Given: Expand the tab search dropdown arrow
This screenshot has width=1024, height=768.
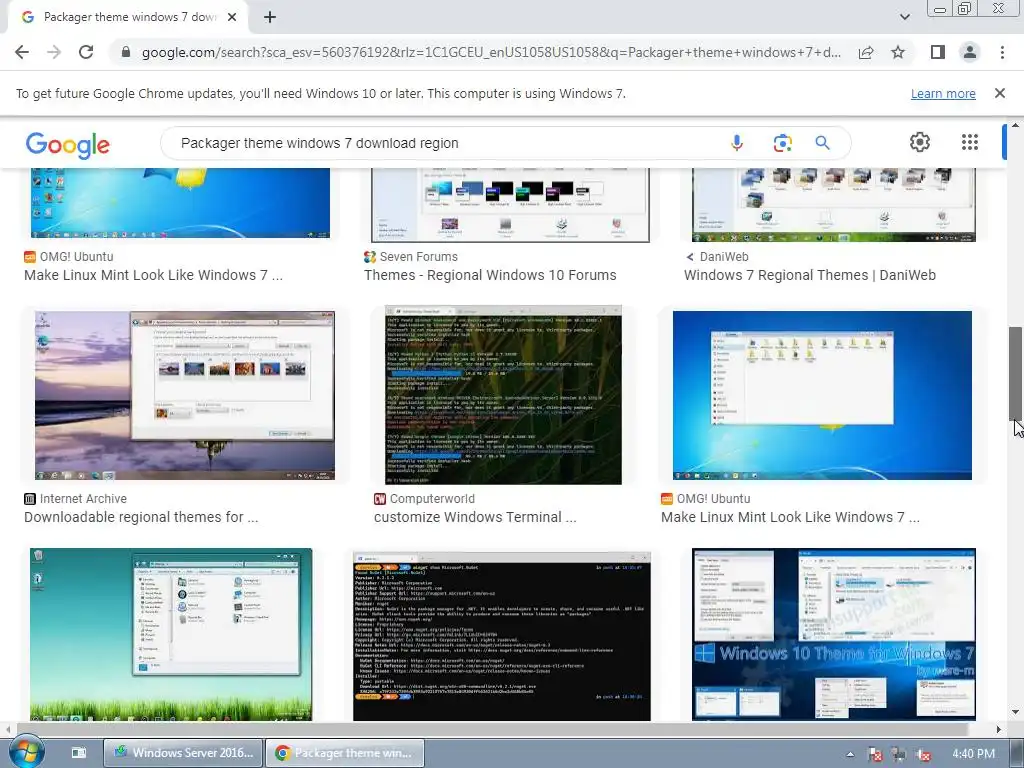Looking at the screenshot, I should pyautogui.click(x=904, y=17).
